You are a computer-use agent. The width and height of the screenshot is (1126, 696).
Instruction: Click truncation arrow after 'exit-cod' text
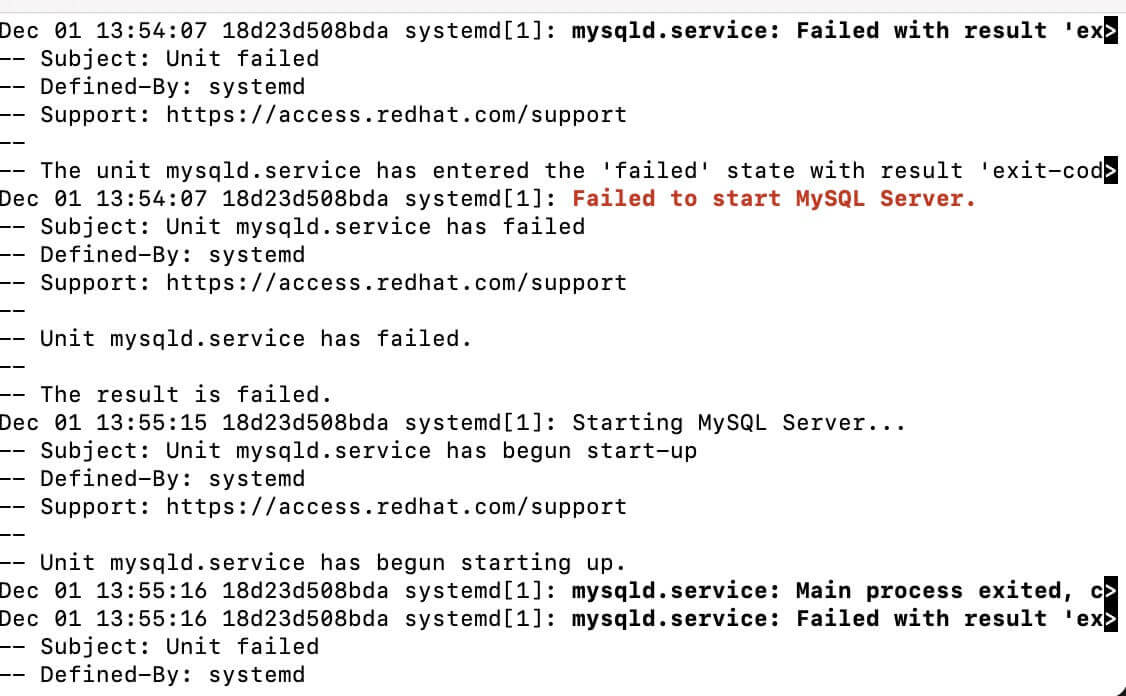point(1110,171)
